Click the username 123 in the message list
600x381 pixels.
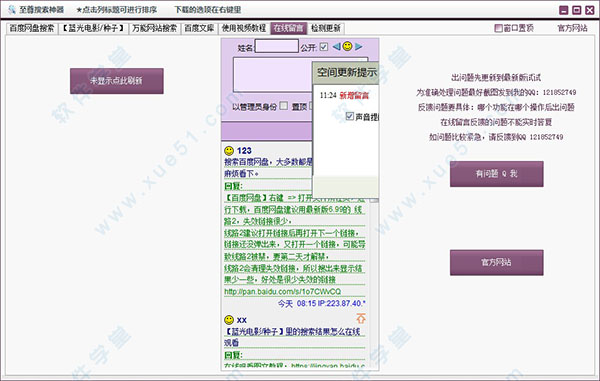coord(244,151)
